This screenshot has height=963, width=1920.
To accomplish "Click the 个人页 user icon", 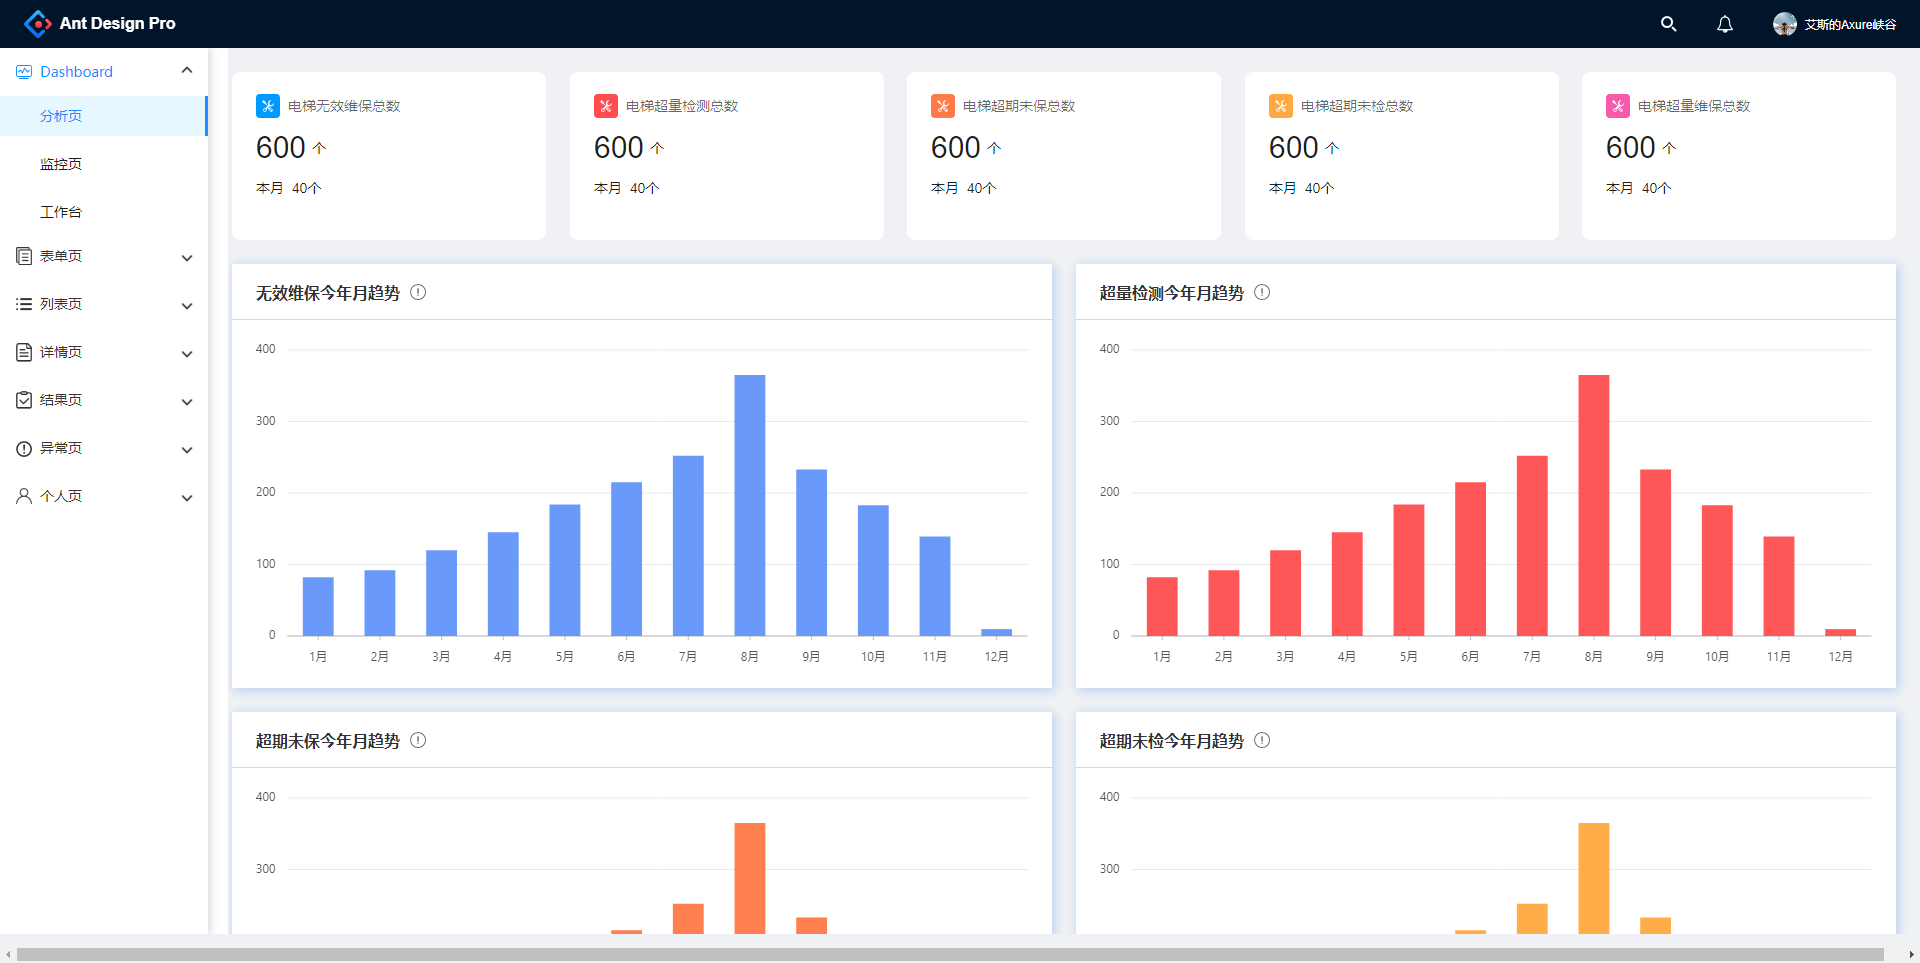I will point(24,496).
